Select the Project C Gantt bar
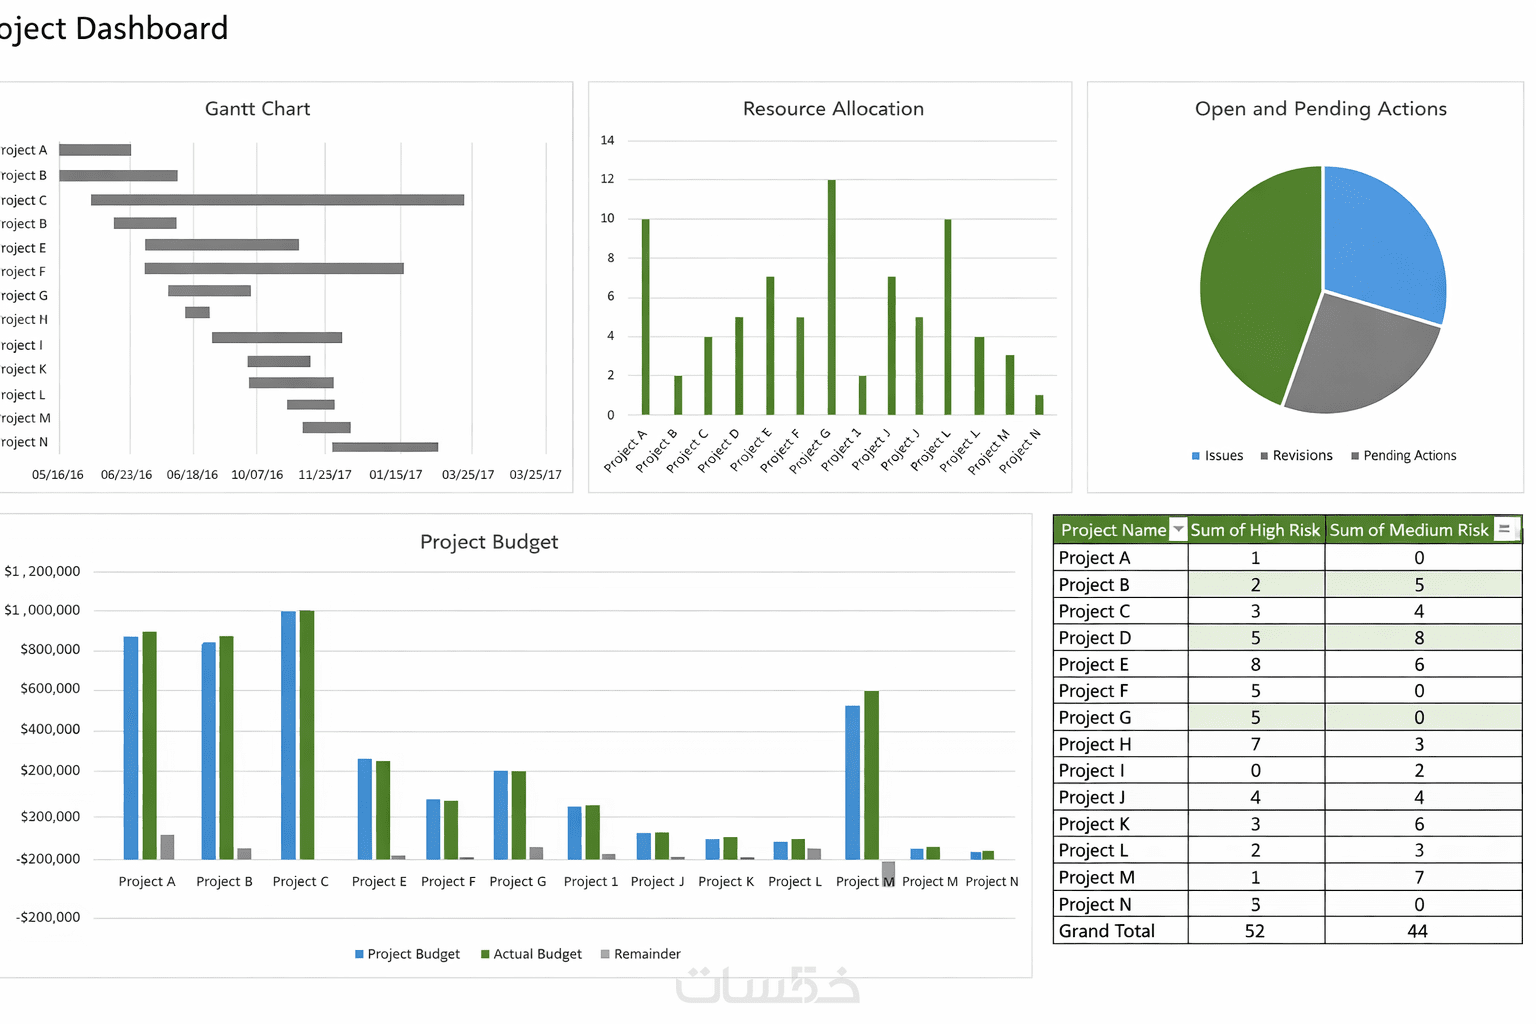Image resolution: width=1536 pixels, height=1024 pixels. [x=277, y=200]
